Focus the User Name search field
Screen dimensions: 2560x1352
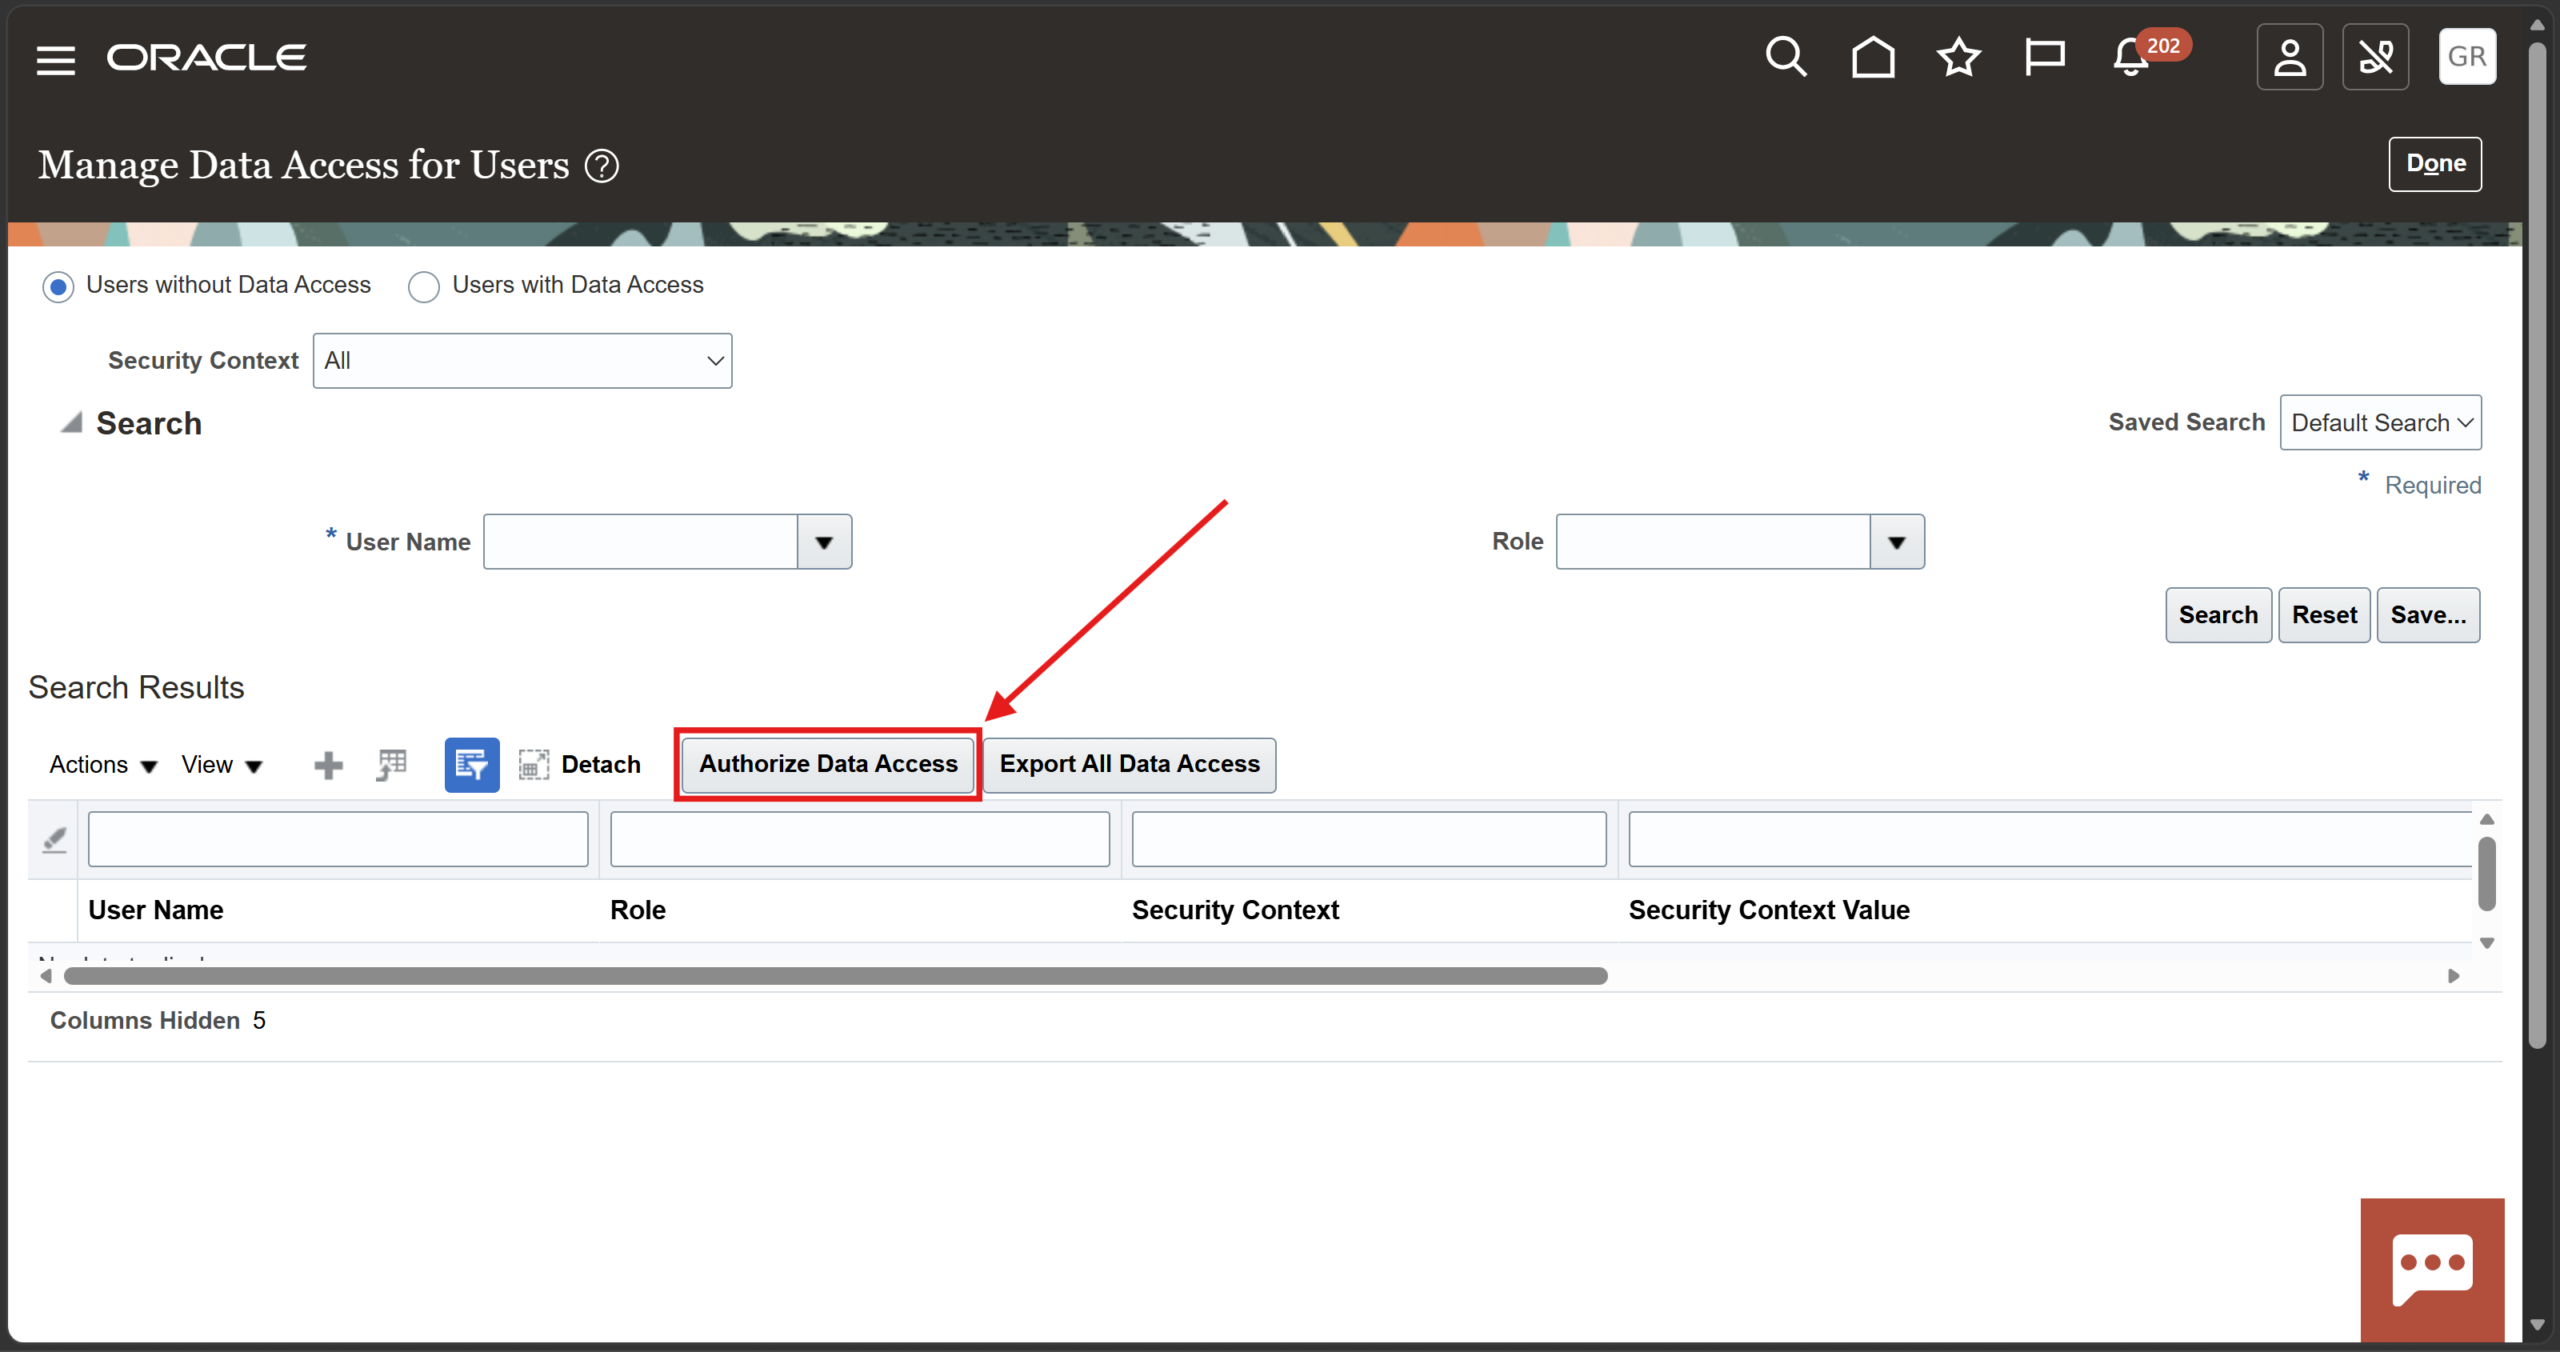[x=640, y=542]
